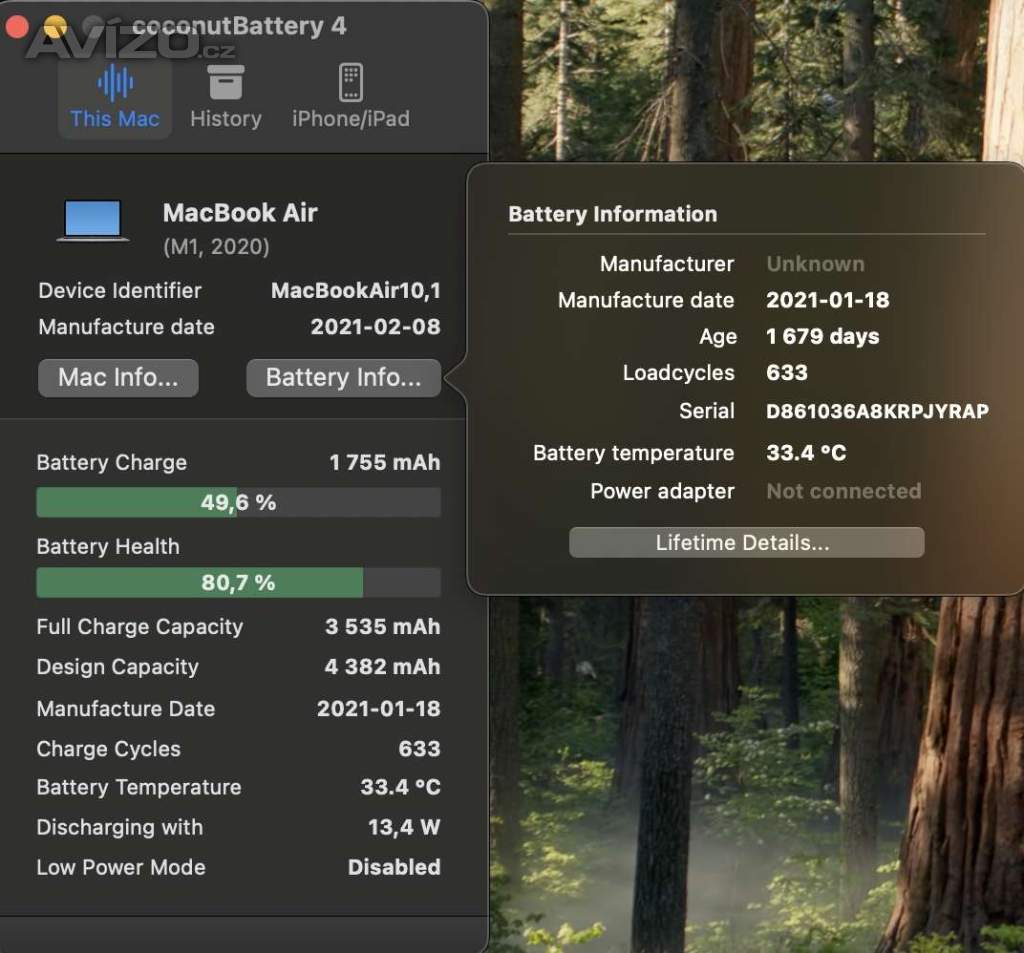Viewport: 1024px width, 953px height.
Task: Open the Mac Info... button
Action: [118, 378]
